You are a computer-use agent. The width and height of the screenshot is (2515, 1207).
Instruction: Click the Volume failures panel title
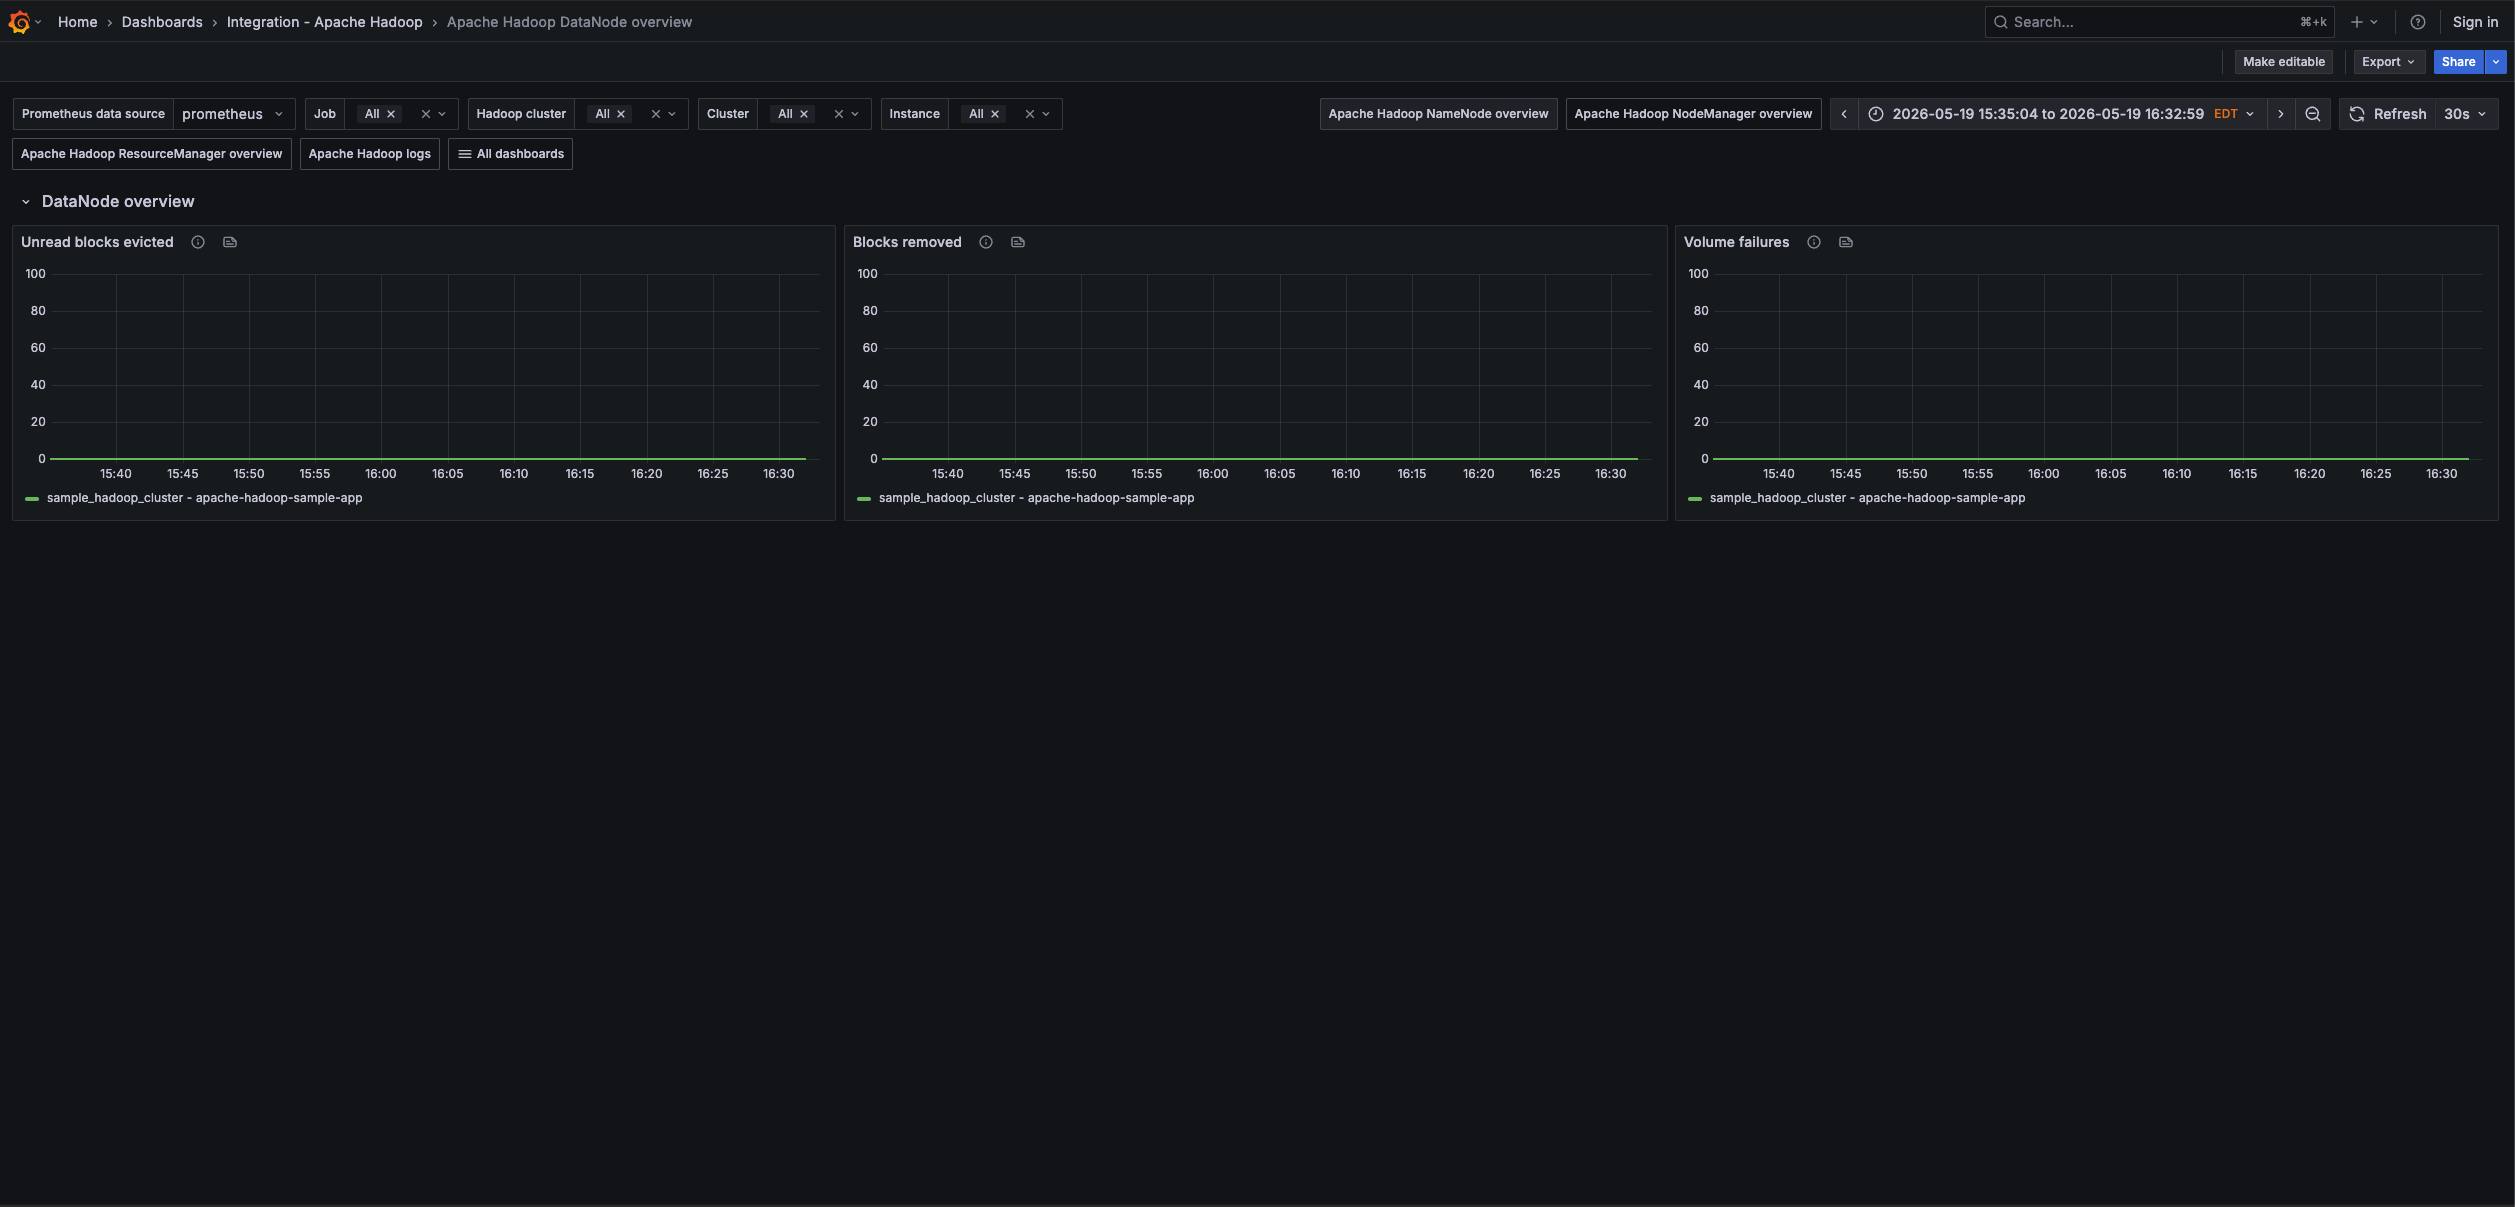pyautogui.click(x=1736, y=242)
